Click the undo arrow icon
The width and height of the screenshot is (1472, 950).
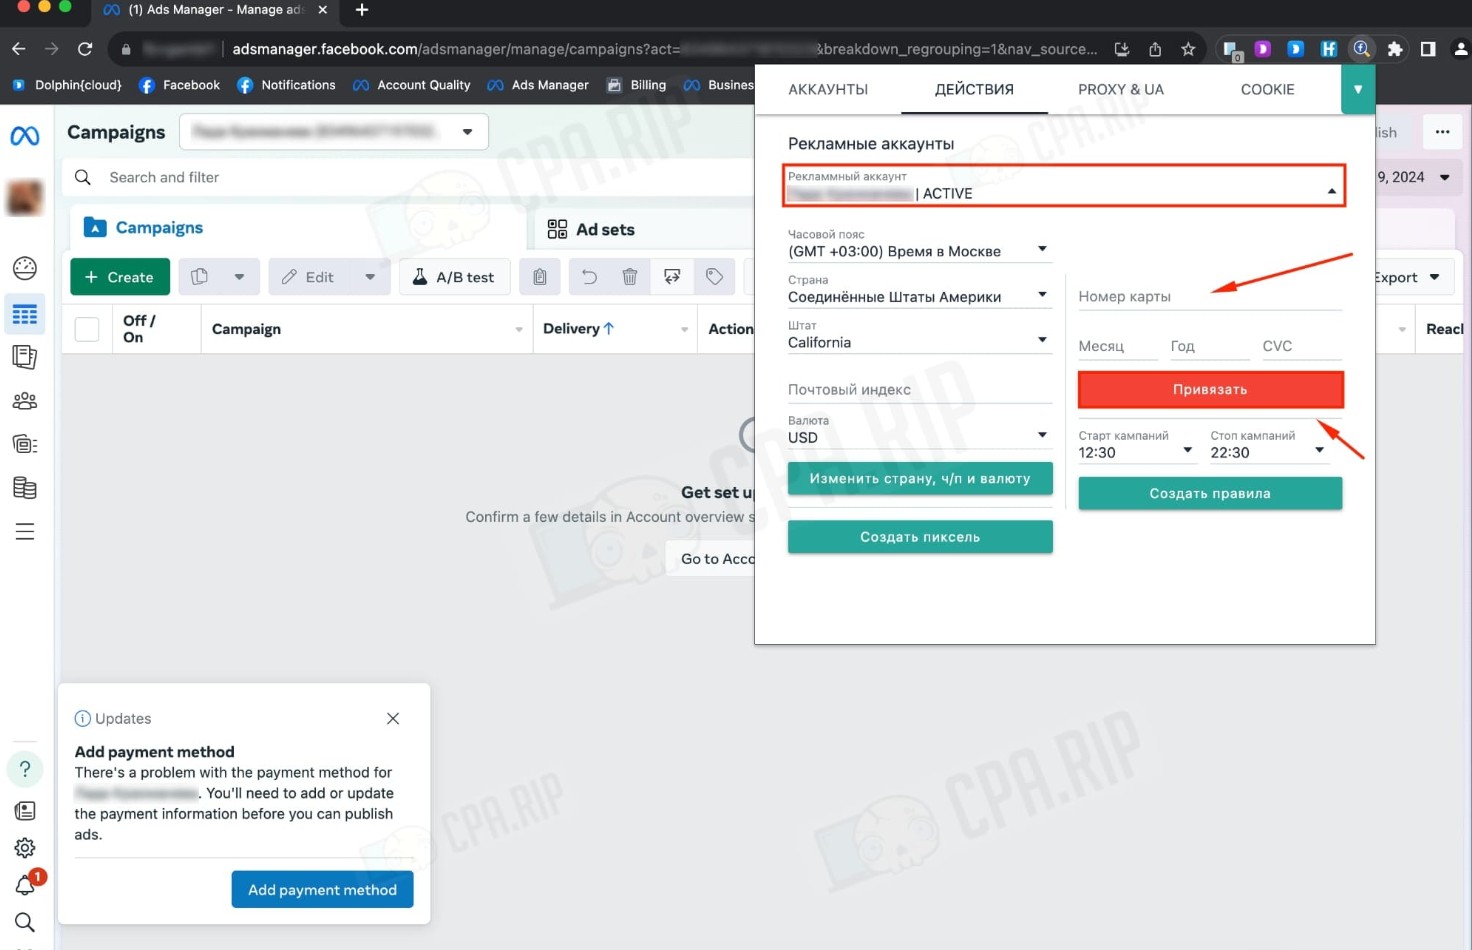(x=589, y=277)
